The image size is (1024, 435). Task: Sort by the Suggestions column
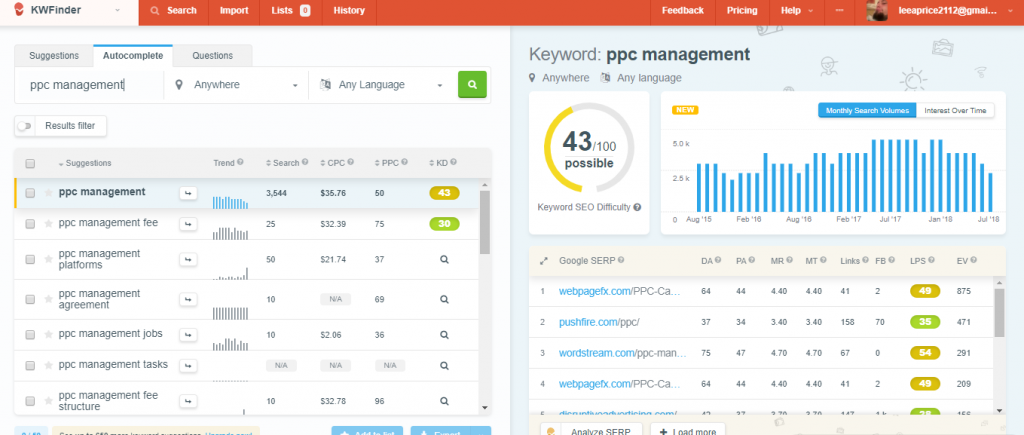[86, 163]
